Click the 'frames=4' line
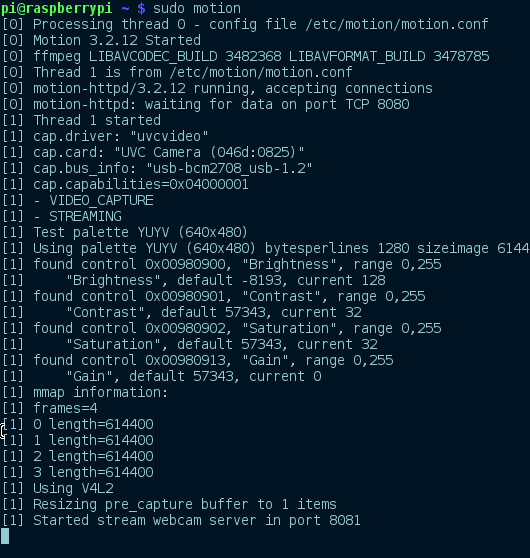530x558 pixels. [x=65, y=408]
